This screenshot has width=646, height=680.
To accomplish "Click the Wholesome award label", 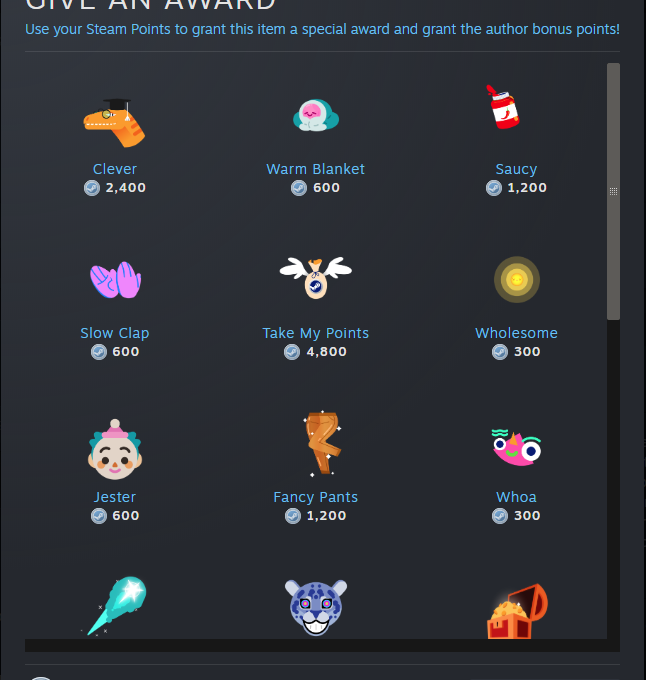I will (516, 333).
